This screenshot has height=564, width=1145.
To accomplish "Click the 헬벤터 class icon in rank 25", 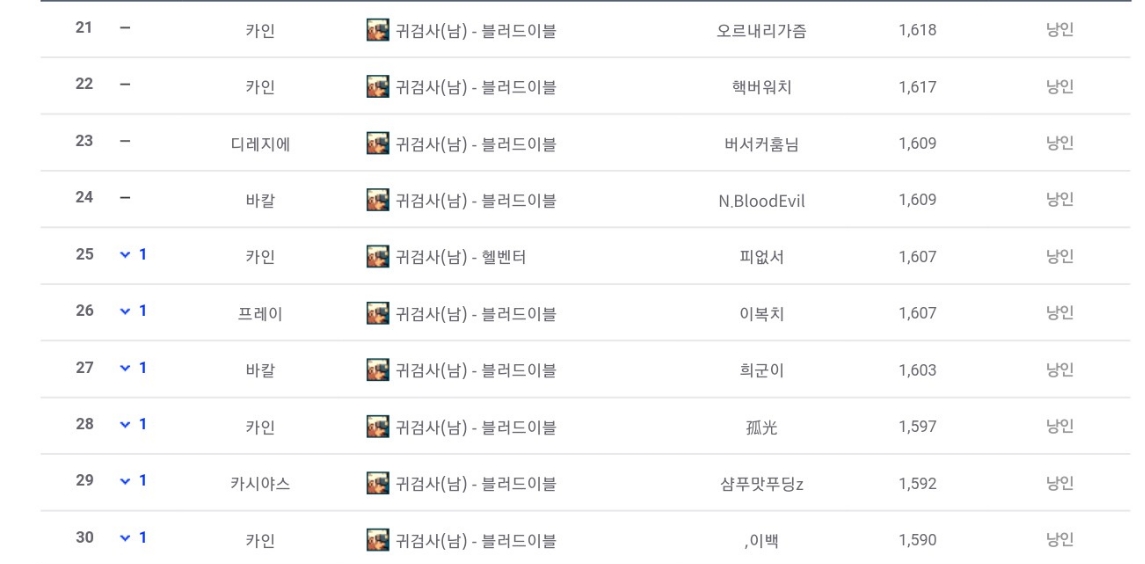I will [x=378, y=256].
